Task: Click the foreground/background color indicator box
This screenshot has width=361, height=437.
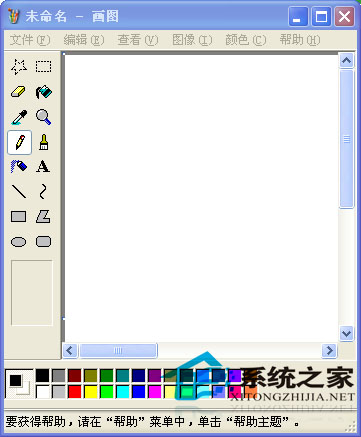Action: pyautogui.click(x=19, y=384)
